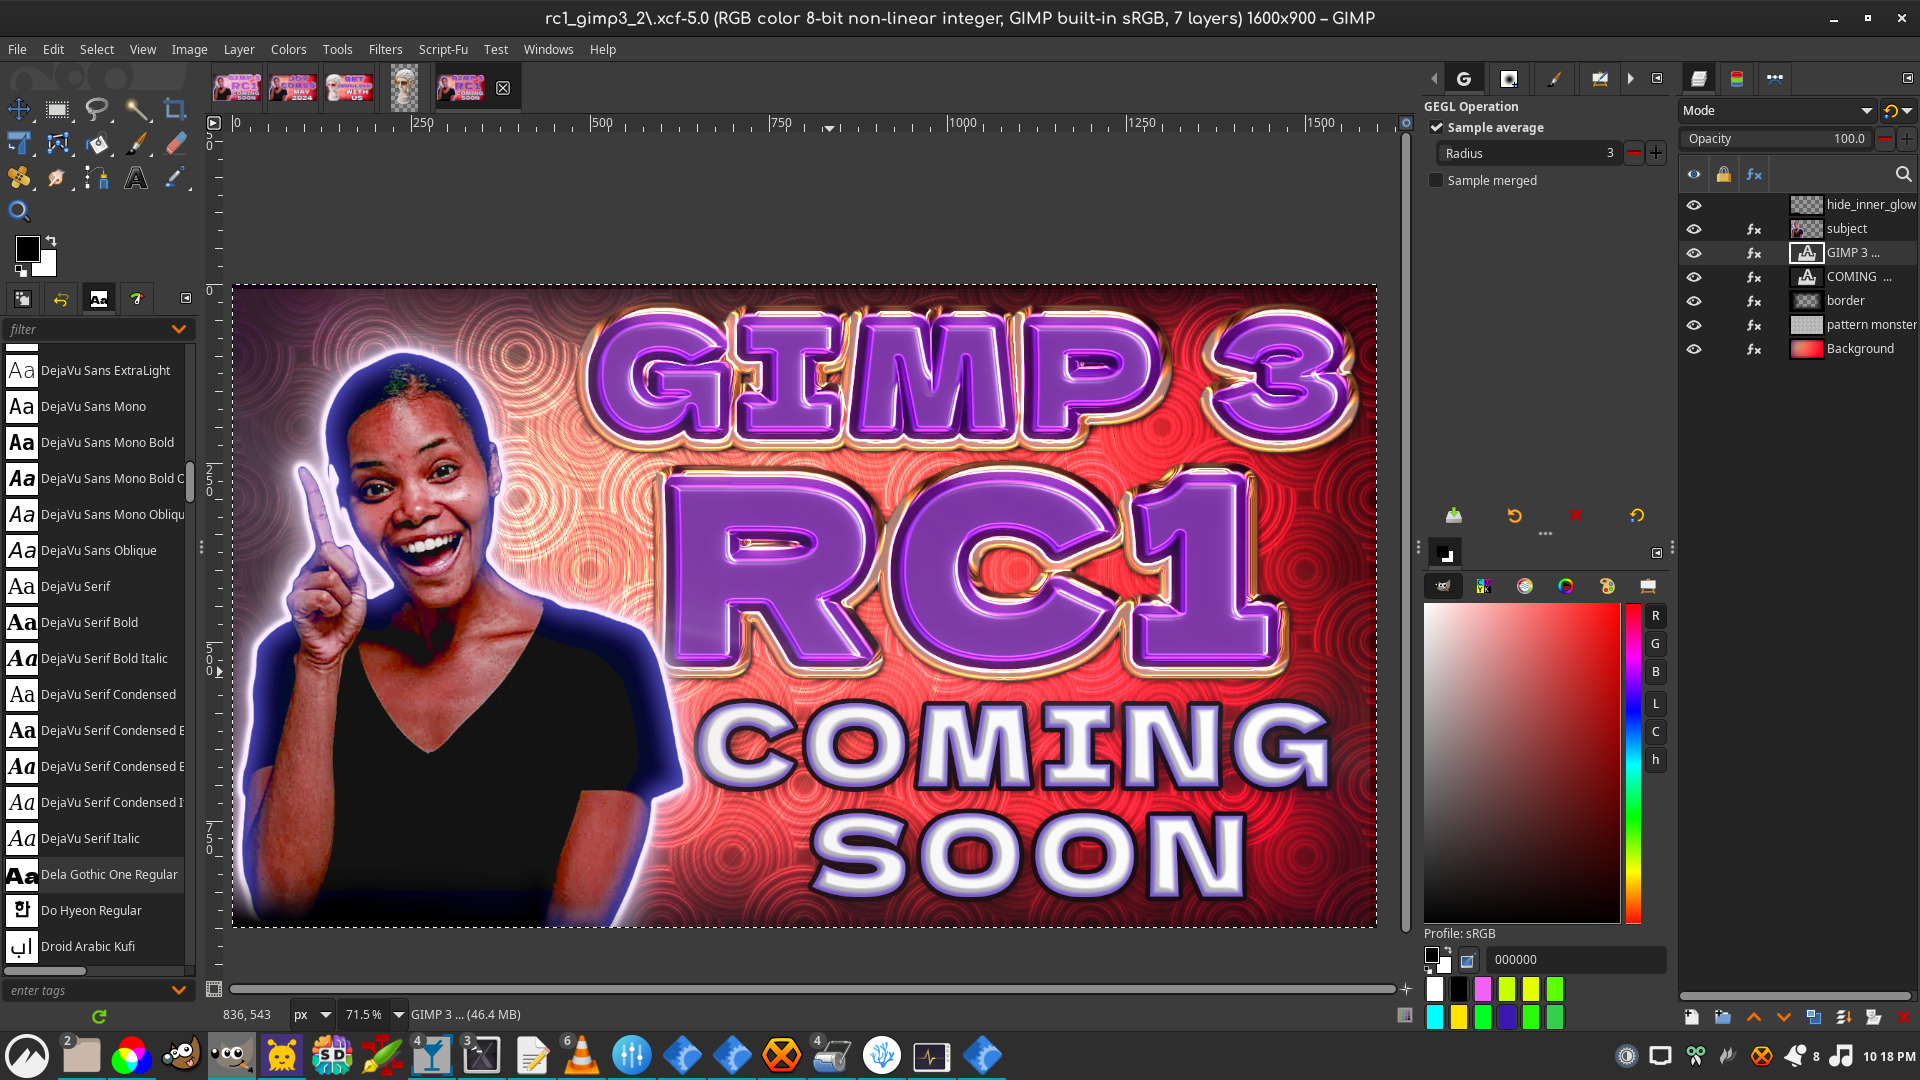The height and width of the screenshot is (1080, 1920).
Task: Select the Zoom magnifier tool
Action: [x=19, y=211]
